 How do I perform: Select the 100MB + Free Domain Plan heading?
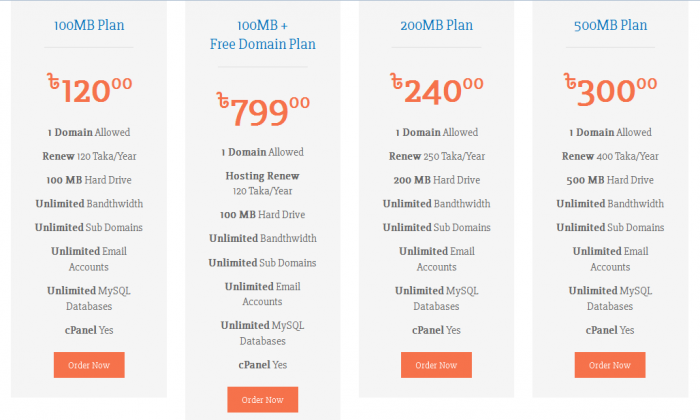click(260, 35)
